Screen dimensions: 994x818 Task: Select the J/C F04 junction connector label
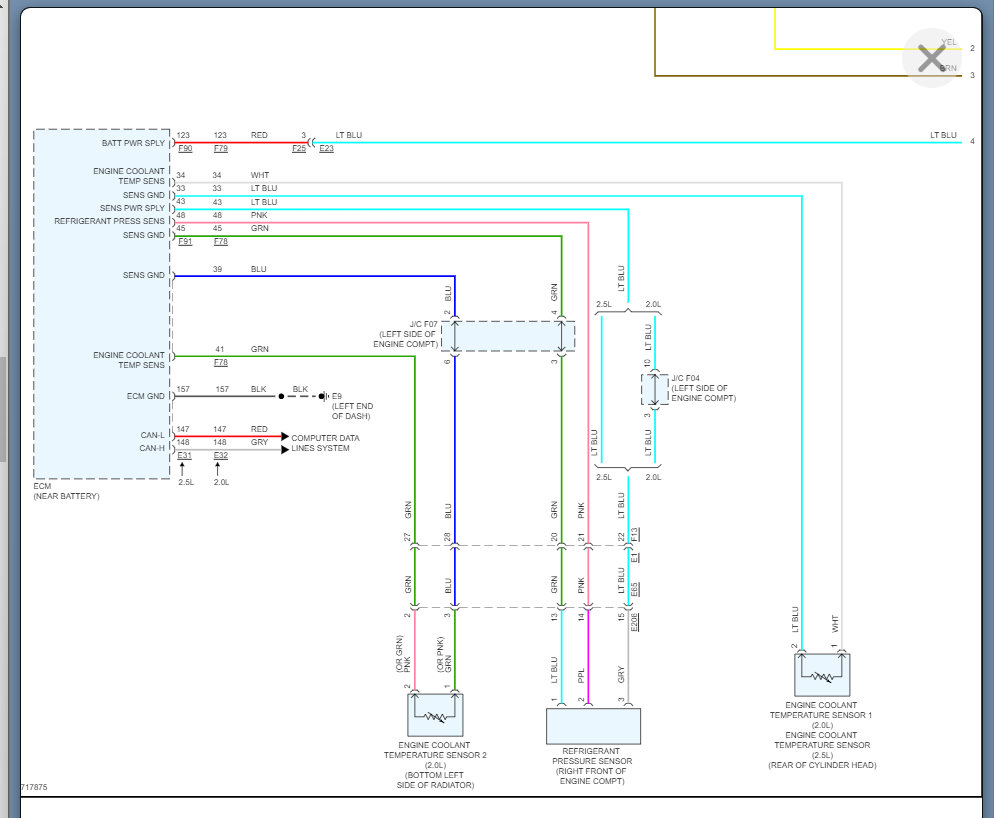click(x=704, y=388)
